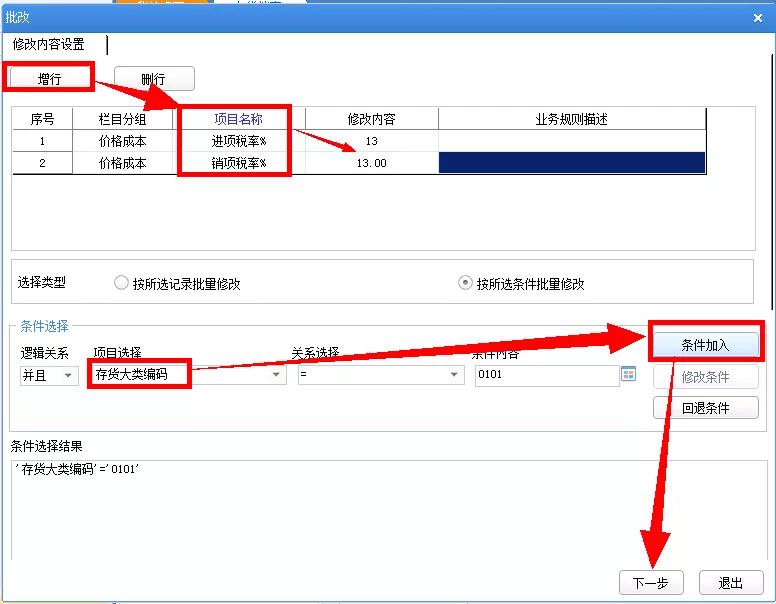Click 下一步 to proceed
The height and width of the screenshot is (604, 776).
tap(650, 583)
